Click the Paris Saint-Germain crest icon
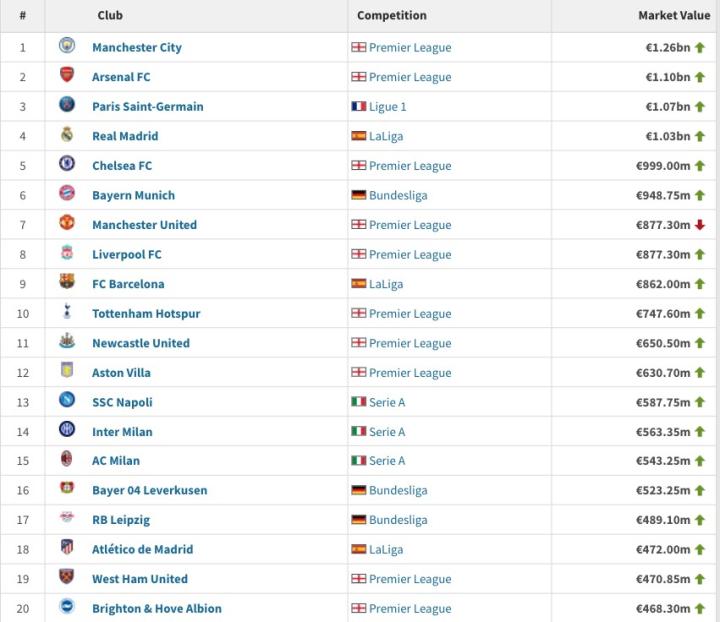 pyautogui.click(x=67, y=105)
